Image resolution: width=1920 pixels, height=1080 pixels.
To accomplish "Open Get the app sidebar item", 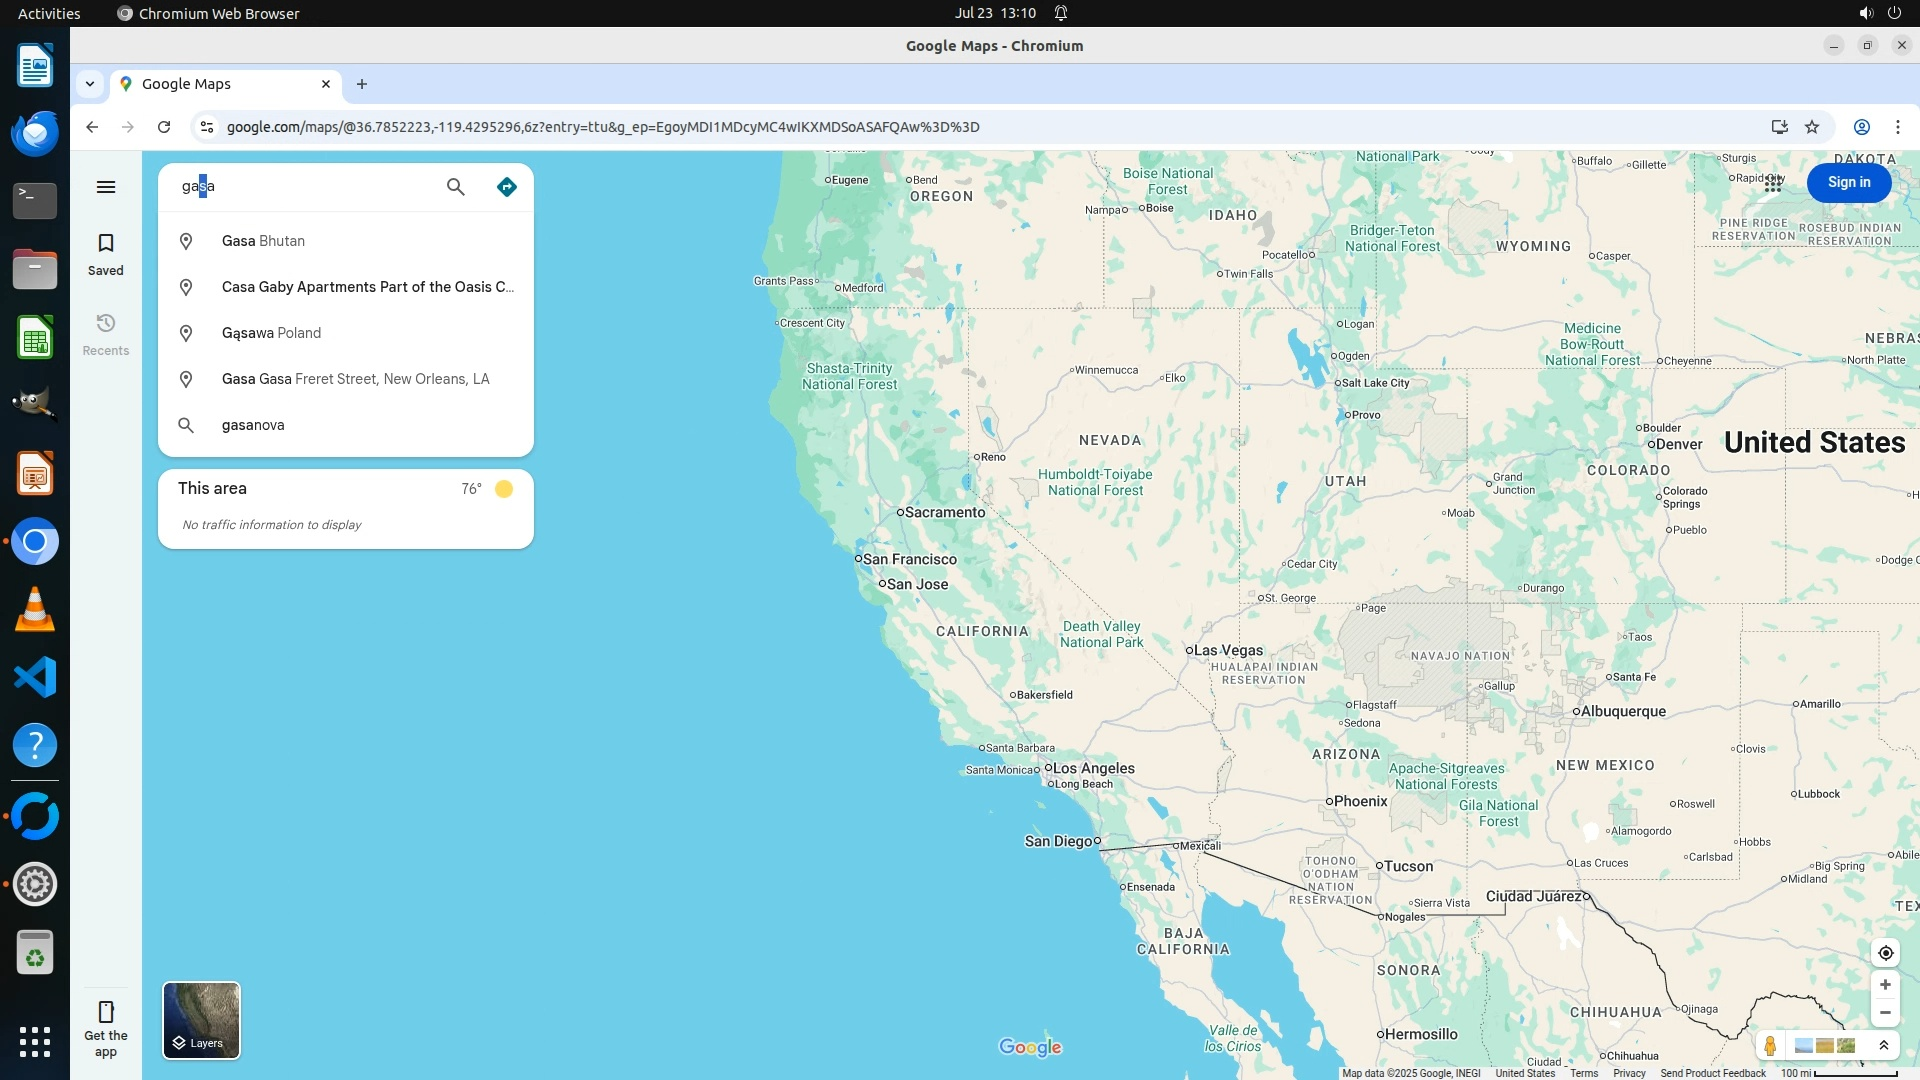I will tap(106, 1028).
